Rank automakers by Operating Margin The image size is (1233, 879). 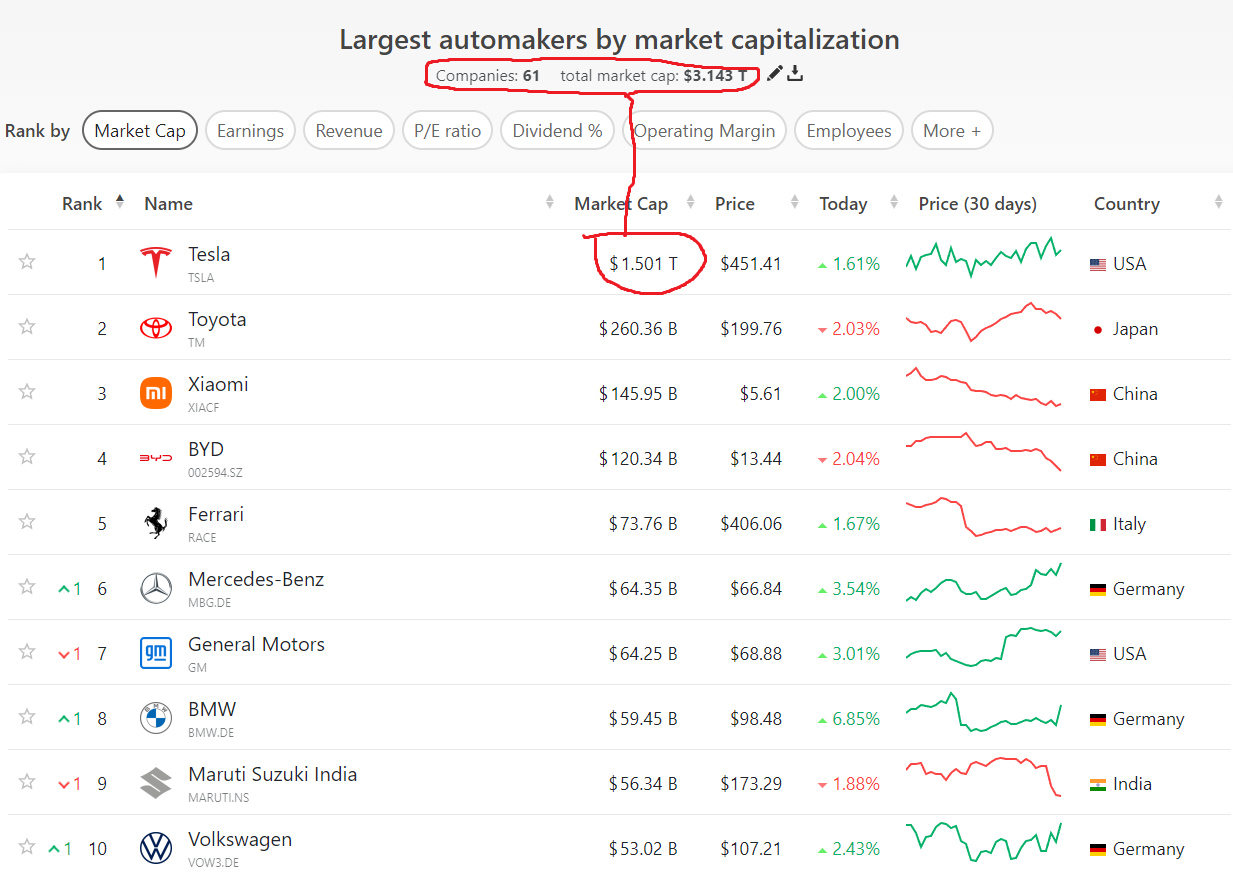pos(704,131)
